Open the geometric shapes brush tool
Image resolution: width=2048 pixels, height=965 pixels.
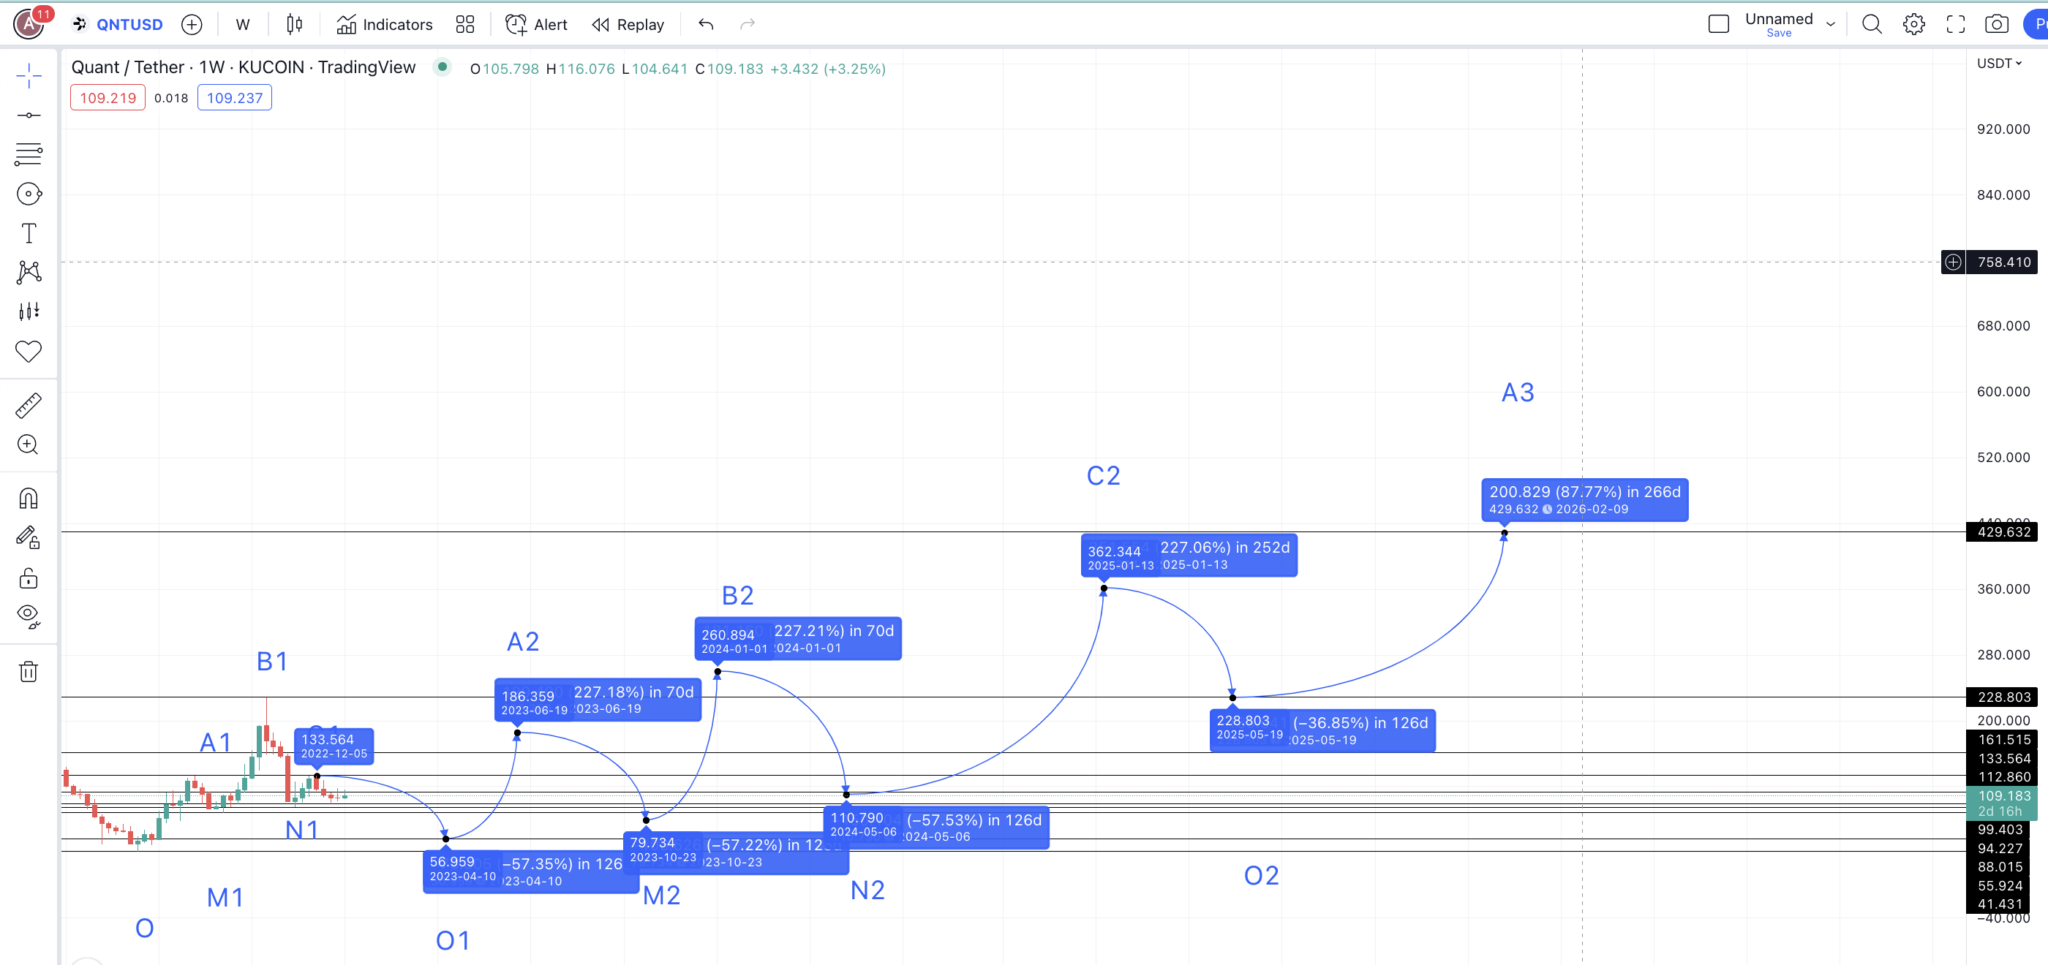point(29,194)
